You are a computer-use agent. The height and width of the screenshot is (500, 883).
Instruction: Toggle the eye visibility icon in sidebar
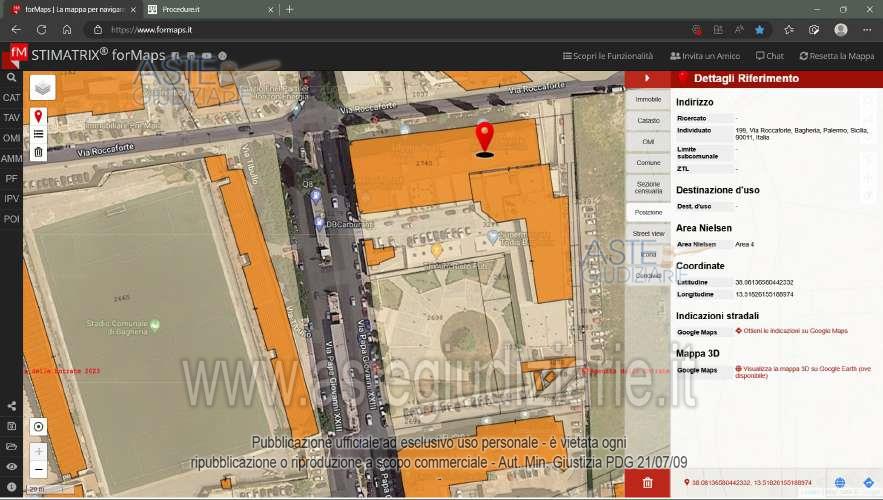tap(11, 466)
